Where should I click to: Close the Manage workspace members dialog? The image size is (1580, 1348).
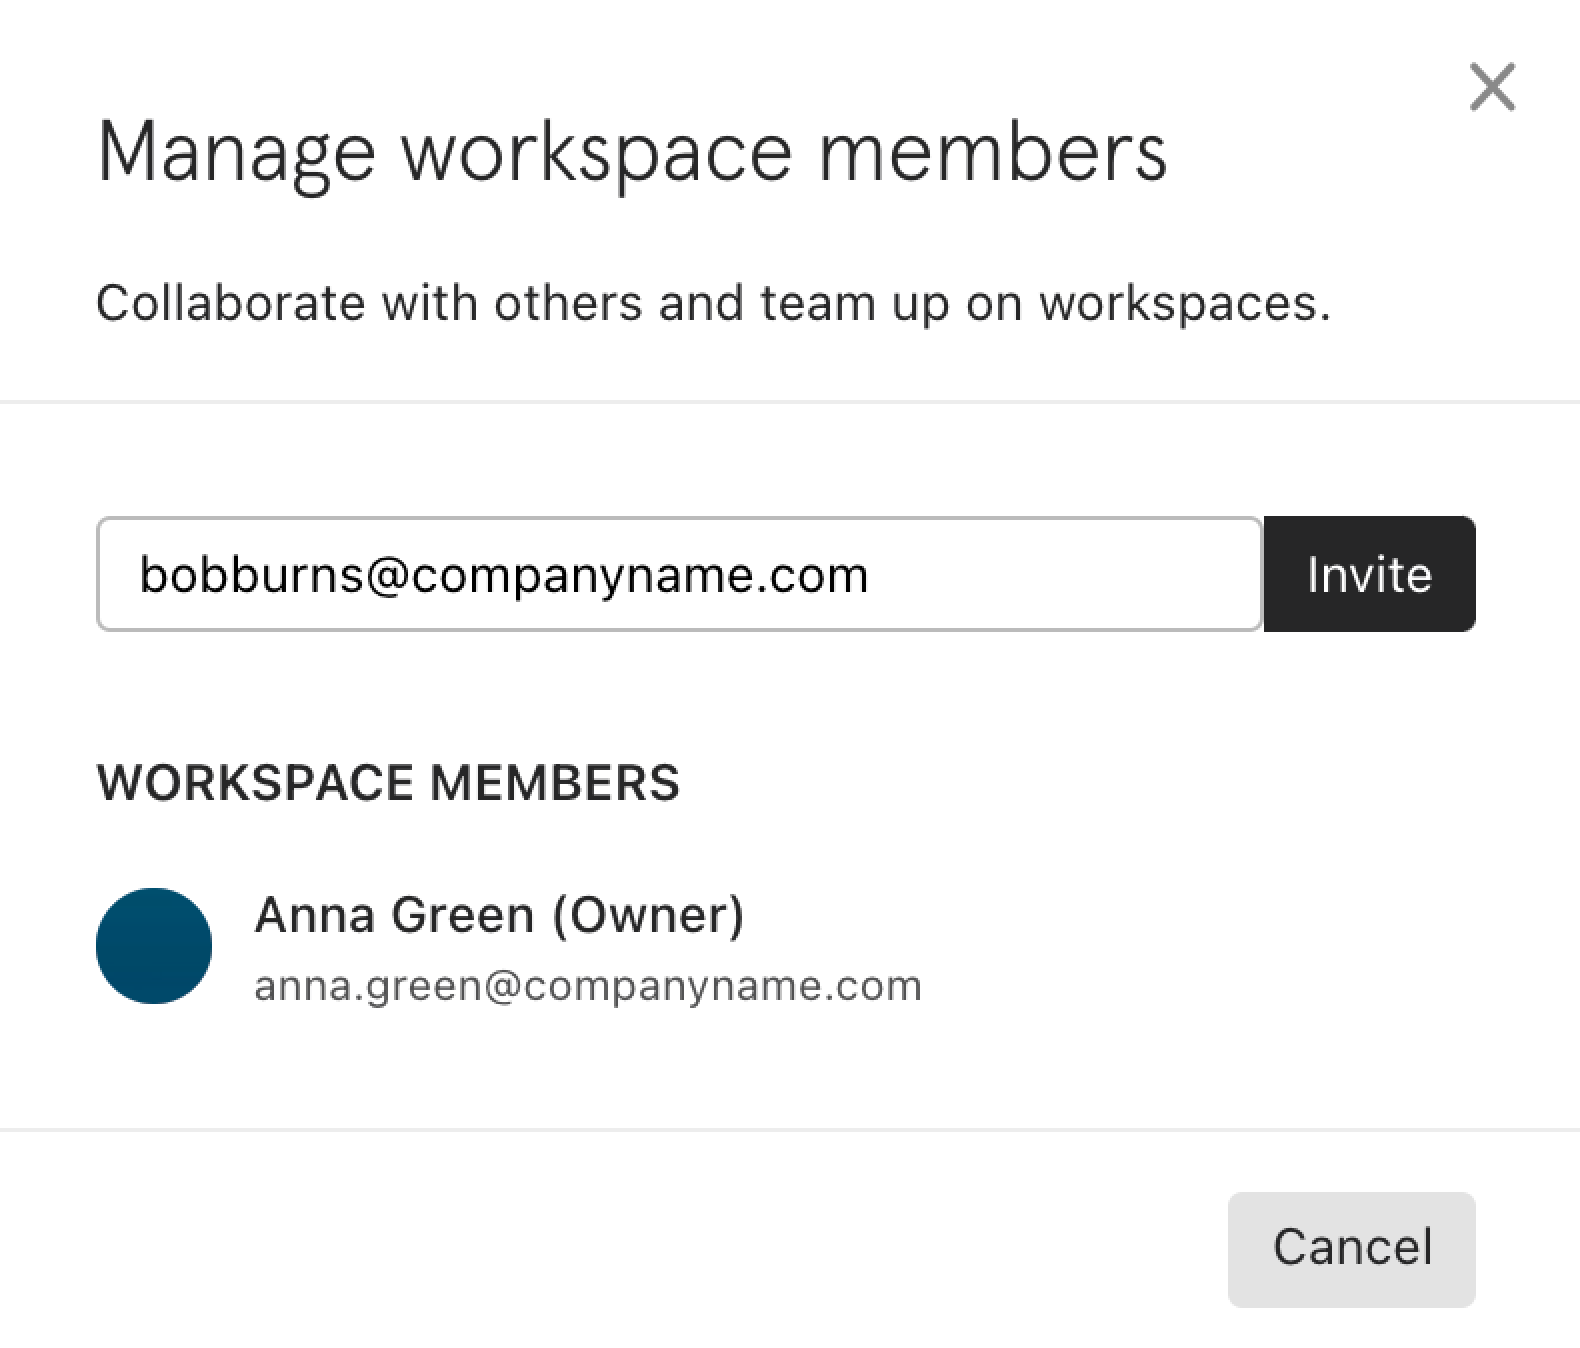pyautogui.click(x=1492, y=87)
